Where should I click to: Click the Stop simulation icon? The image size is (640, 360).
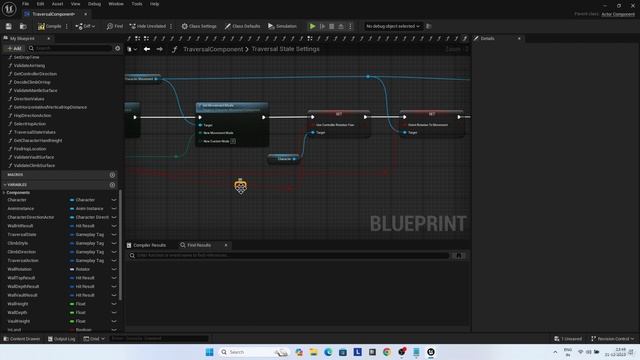point(331,26)
